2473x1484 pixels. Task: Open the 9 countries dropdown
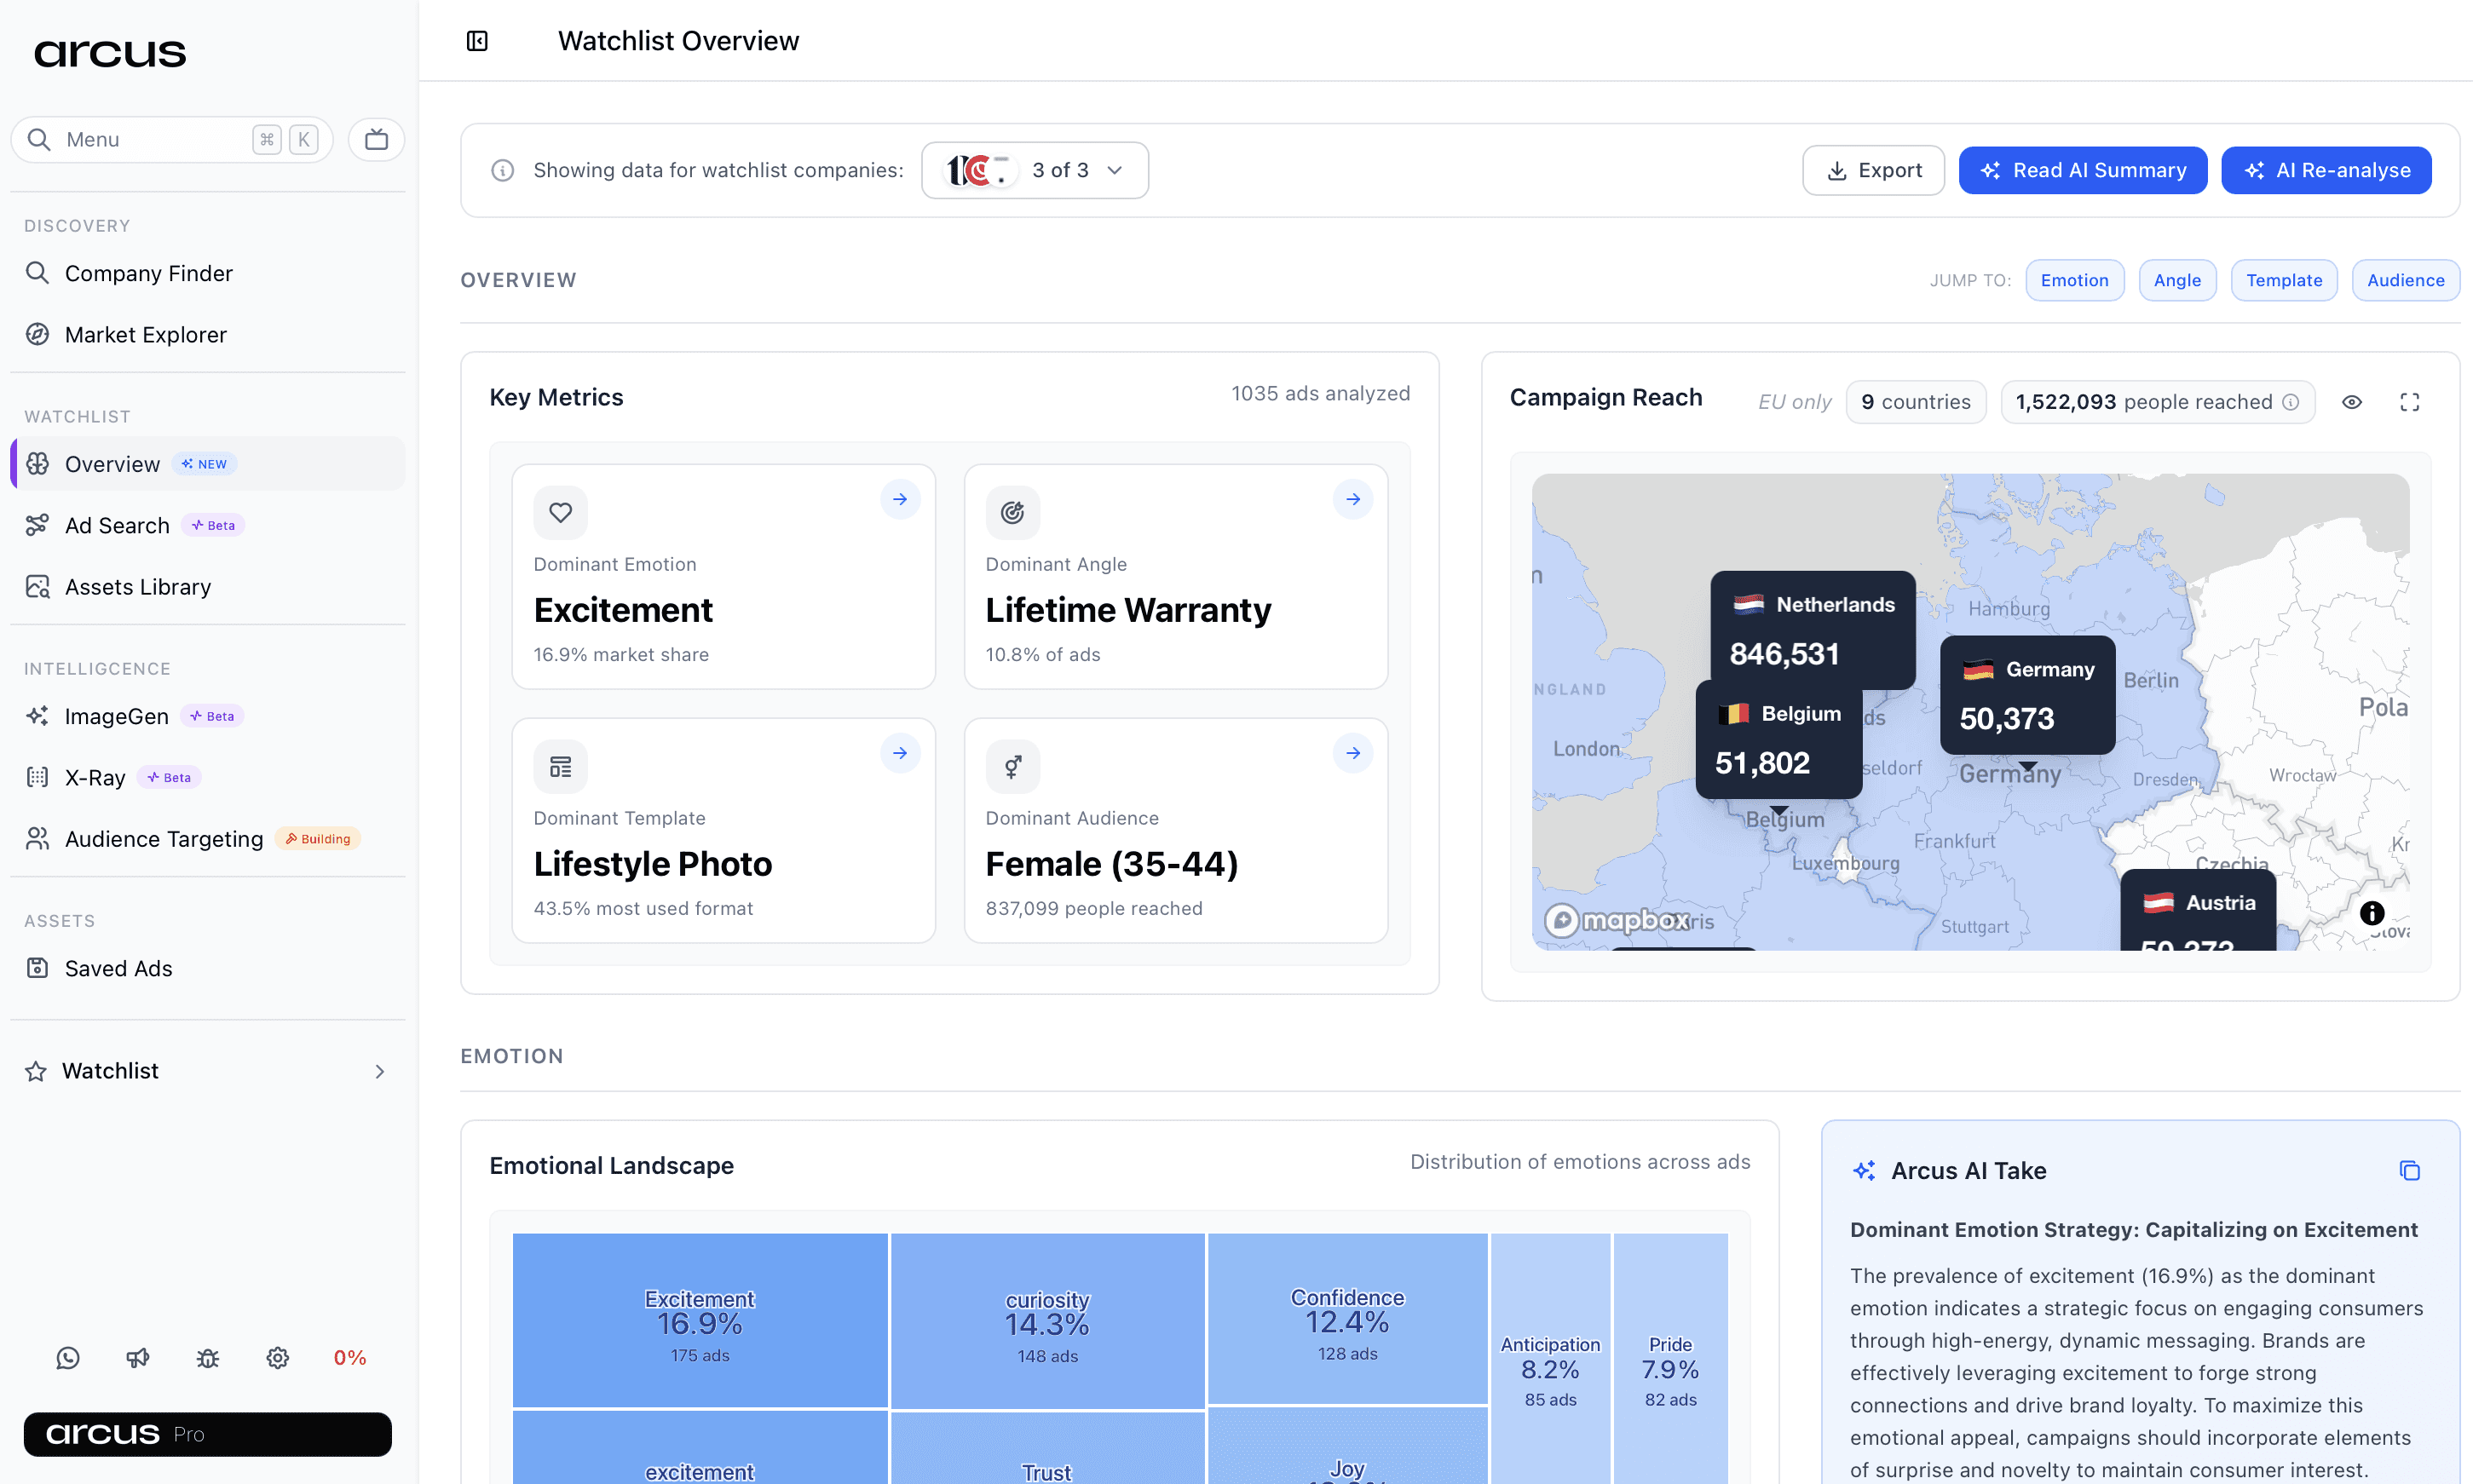pos(1916,401)
